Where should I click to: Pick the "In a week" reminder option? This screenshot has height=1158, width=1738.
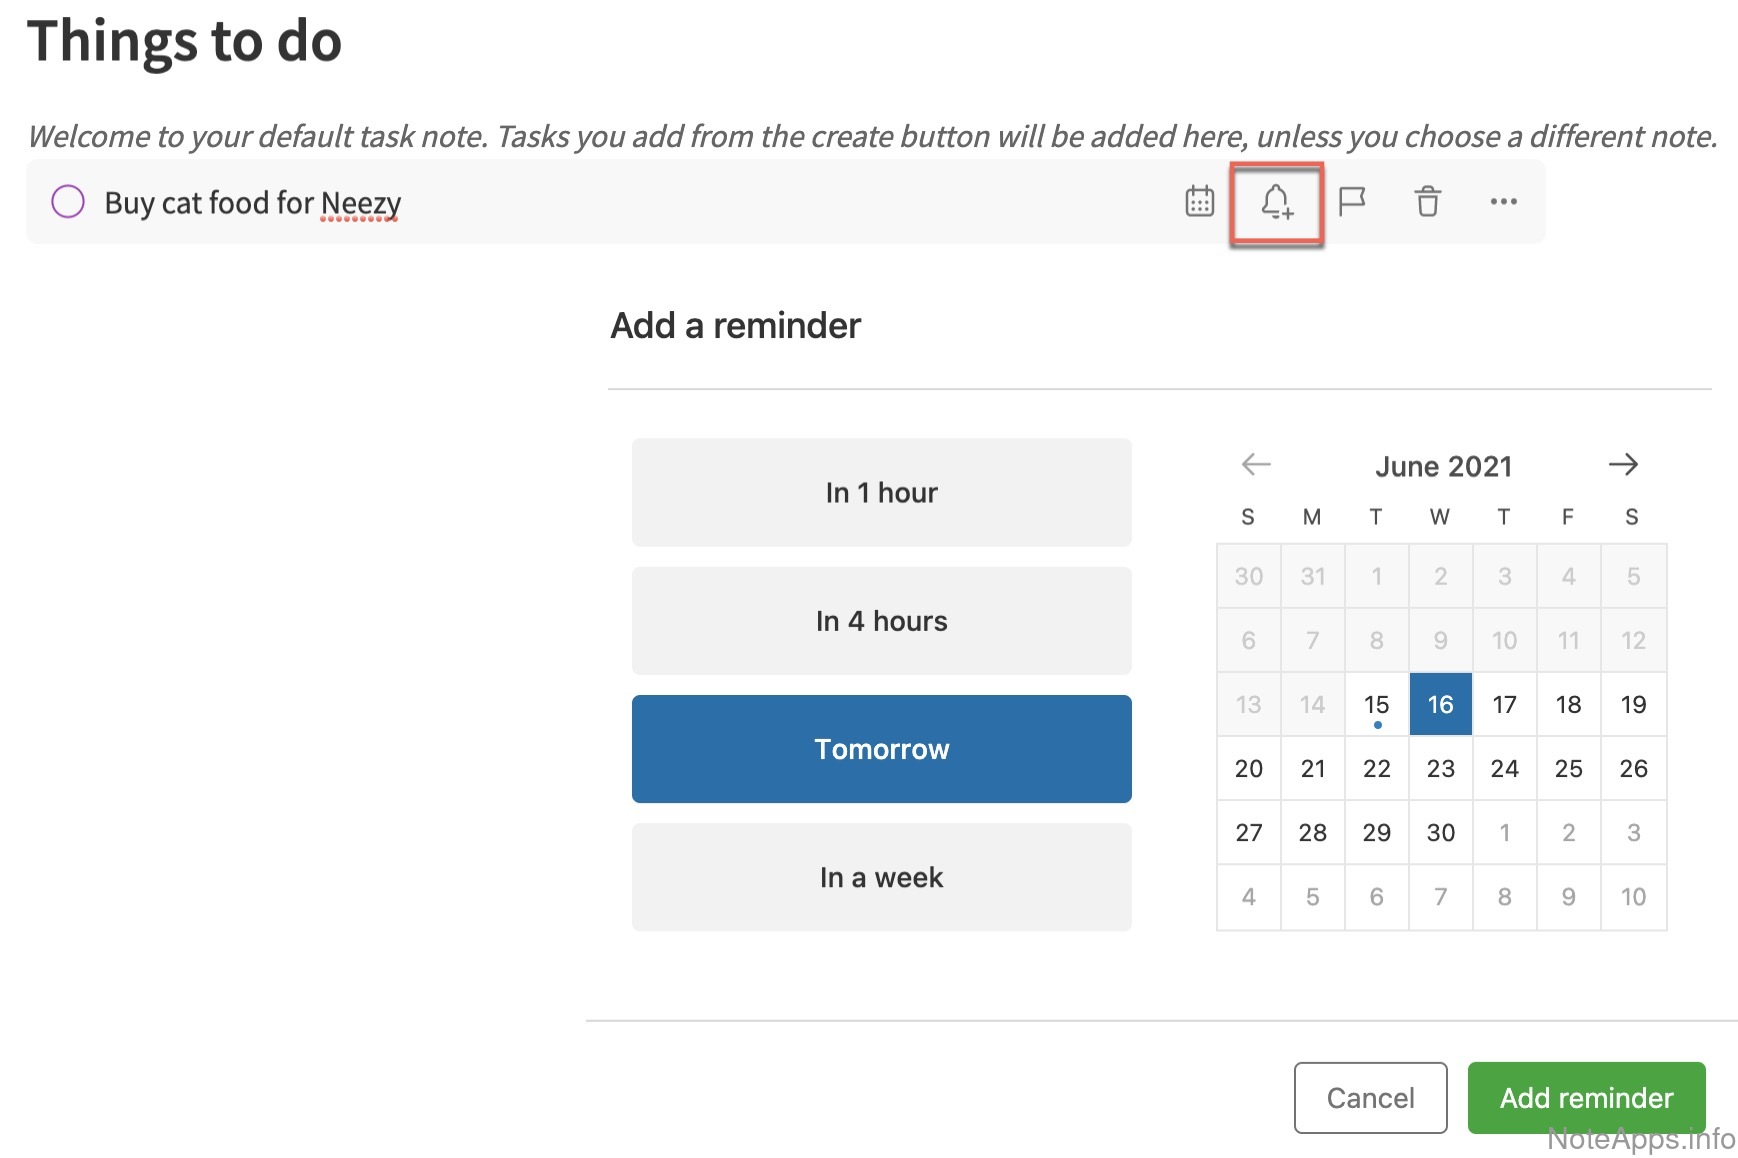881,877
